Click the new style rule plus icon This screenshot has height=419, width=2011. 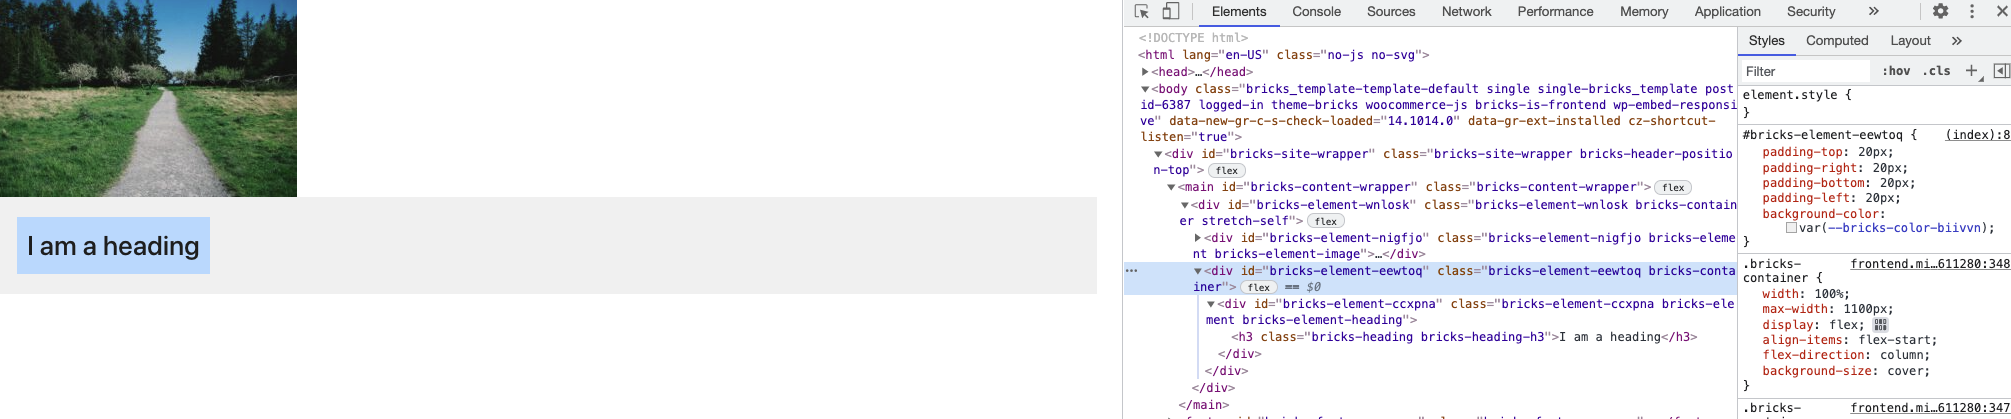[x=1971, y=71]
